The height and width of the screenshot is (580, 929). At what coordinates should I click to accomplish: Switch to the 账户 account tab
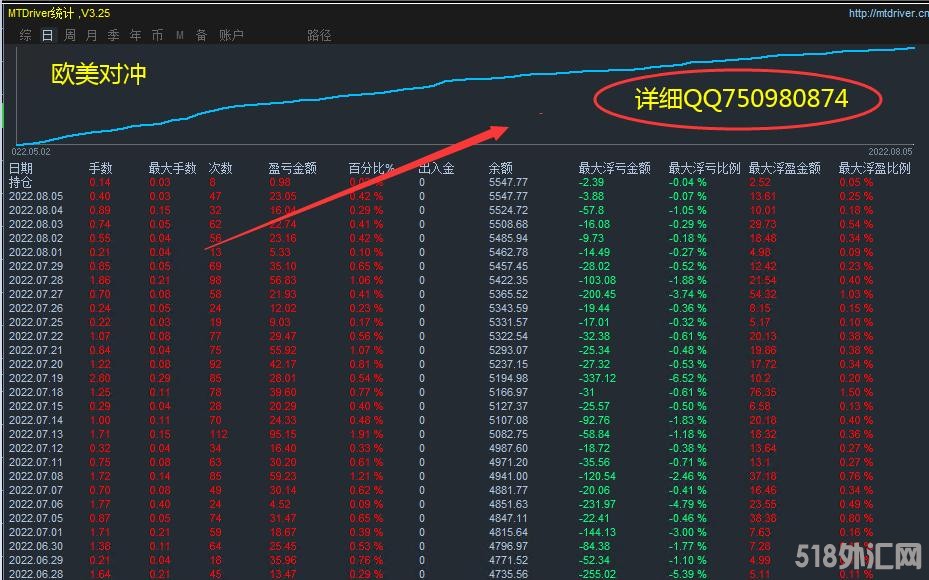[x=231, y=35]
